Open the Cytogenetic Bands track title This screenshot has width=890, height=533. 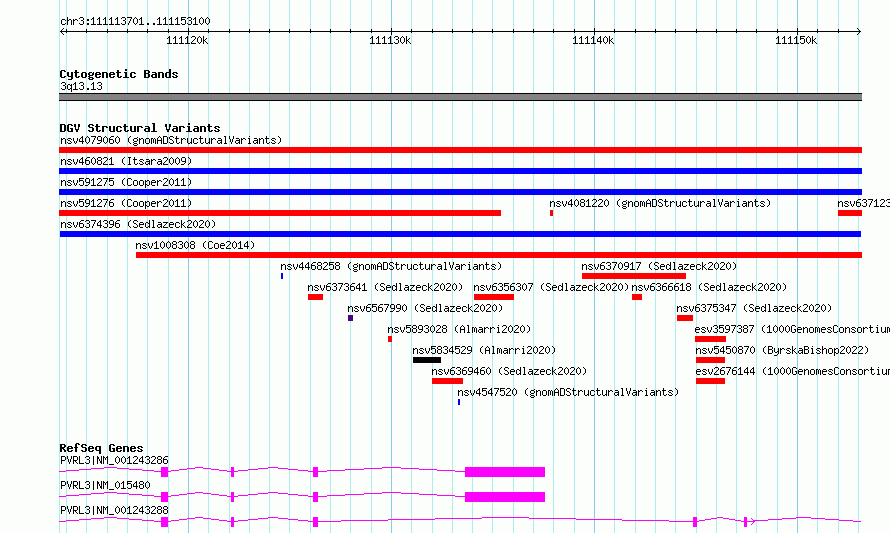(x=119, y=74)
